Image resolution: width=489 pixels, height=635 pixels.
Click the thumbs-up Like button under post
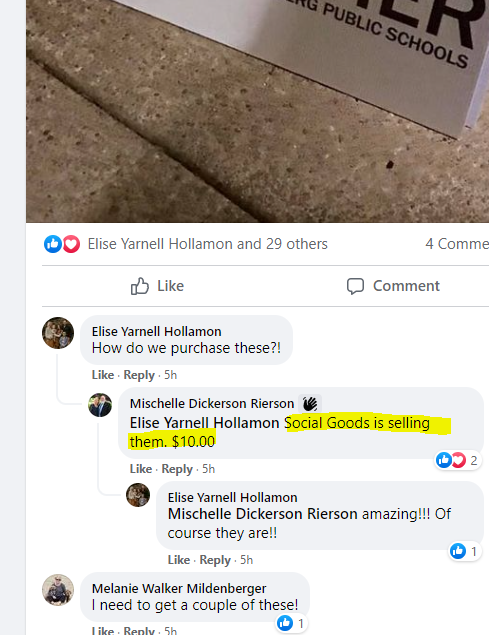(157, 286)
